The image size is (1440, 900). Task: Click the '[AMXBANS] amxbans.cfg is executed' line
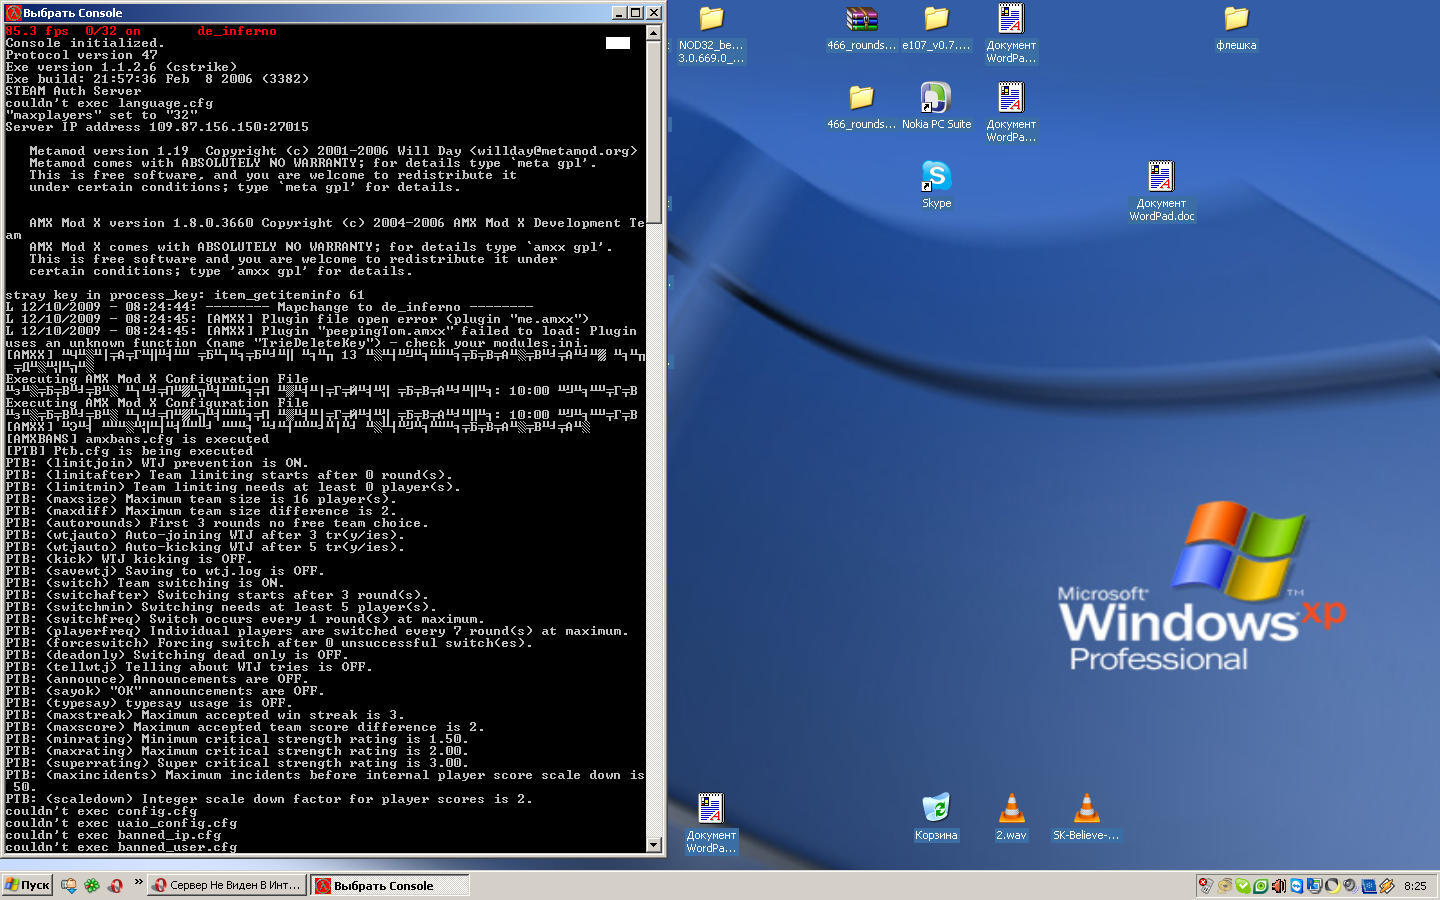(137, 439)
